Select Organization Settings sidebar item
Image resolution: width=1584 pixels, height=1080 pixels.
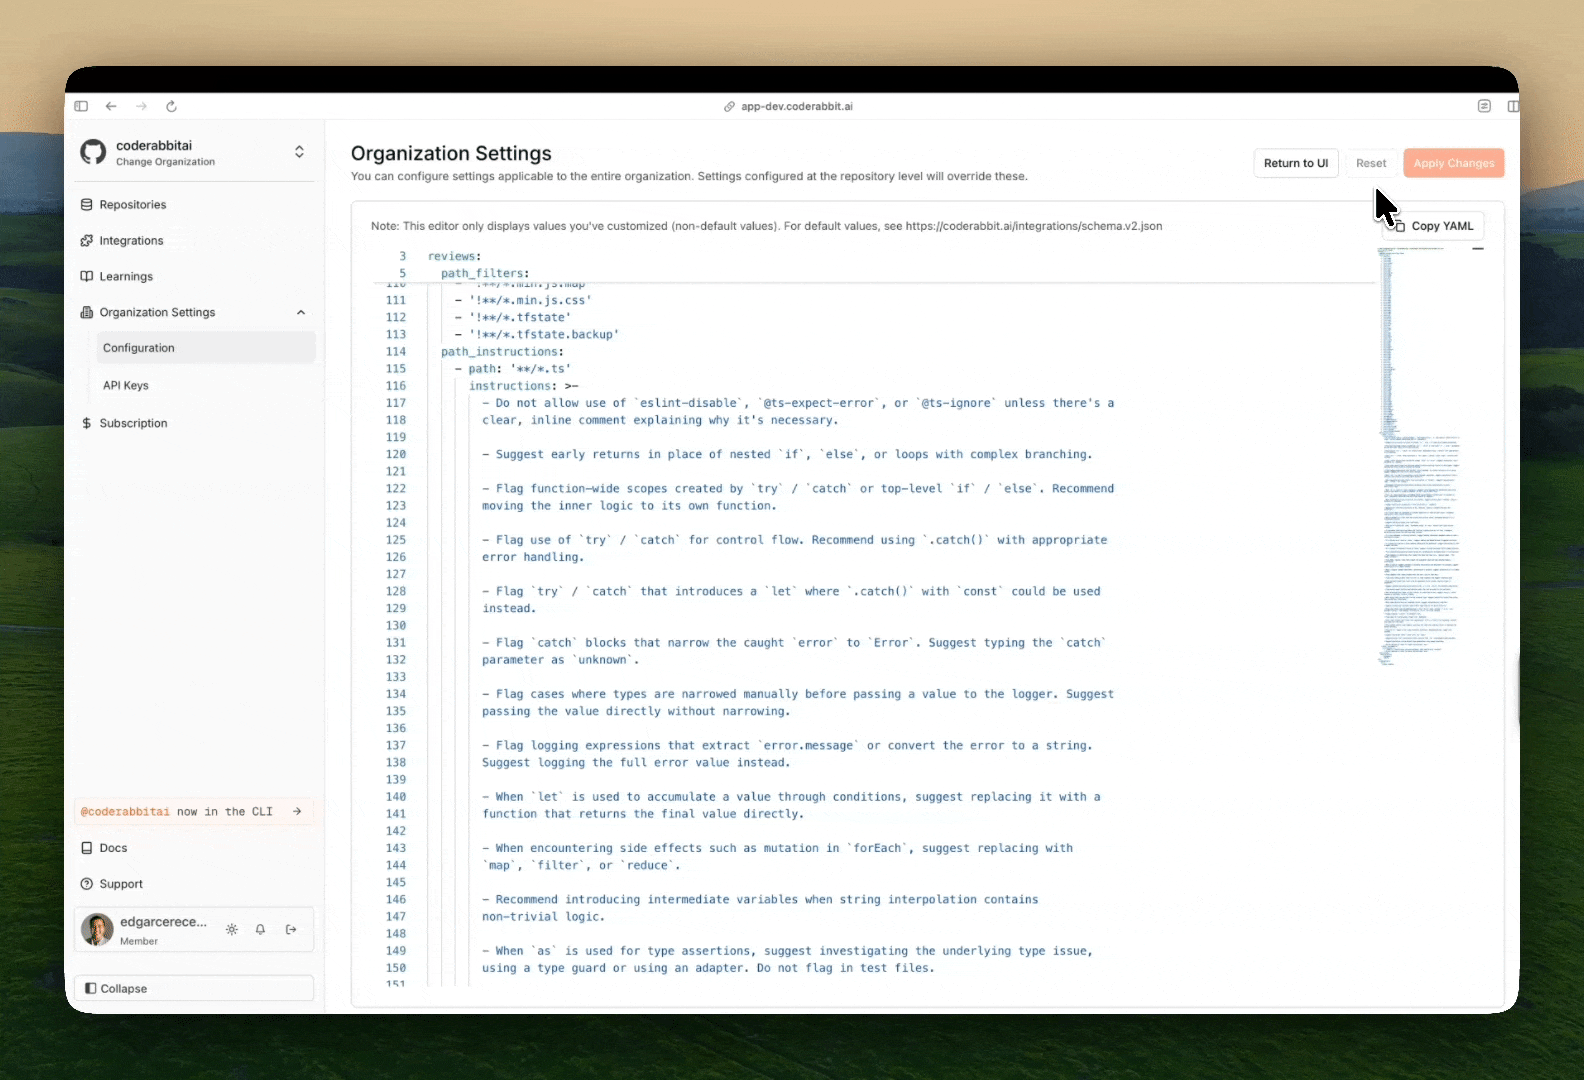(195, 313)
